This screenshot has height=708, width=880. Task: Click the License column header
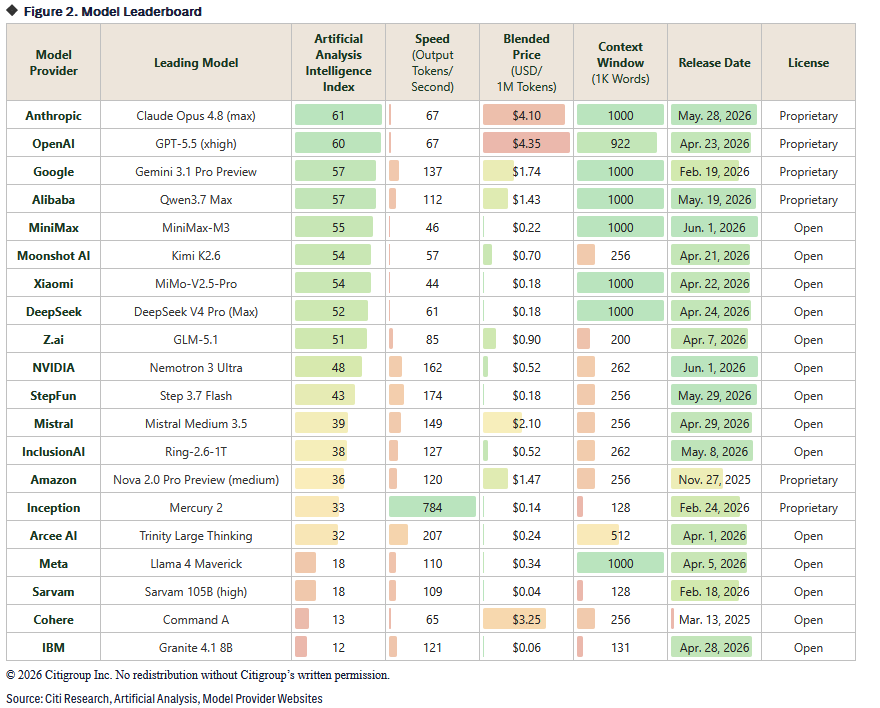point(808,62)
